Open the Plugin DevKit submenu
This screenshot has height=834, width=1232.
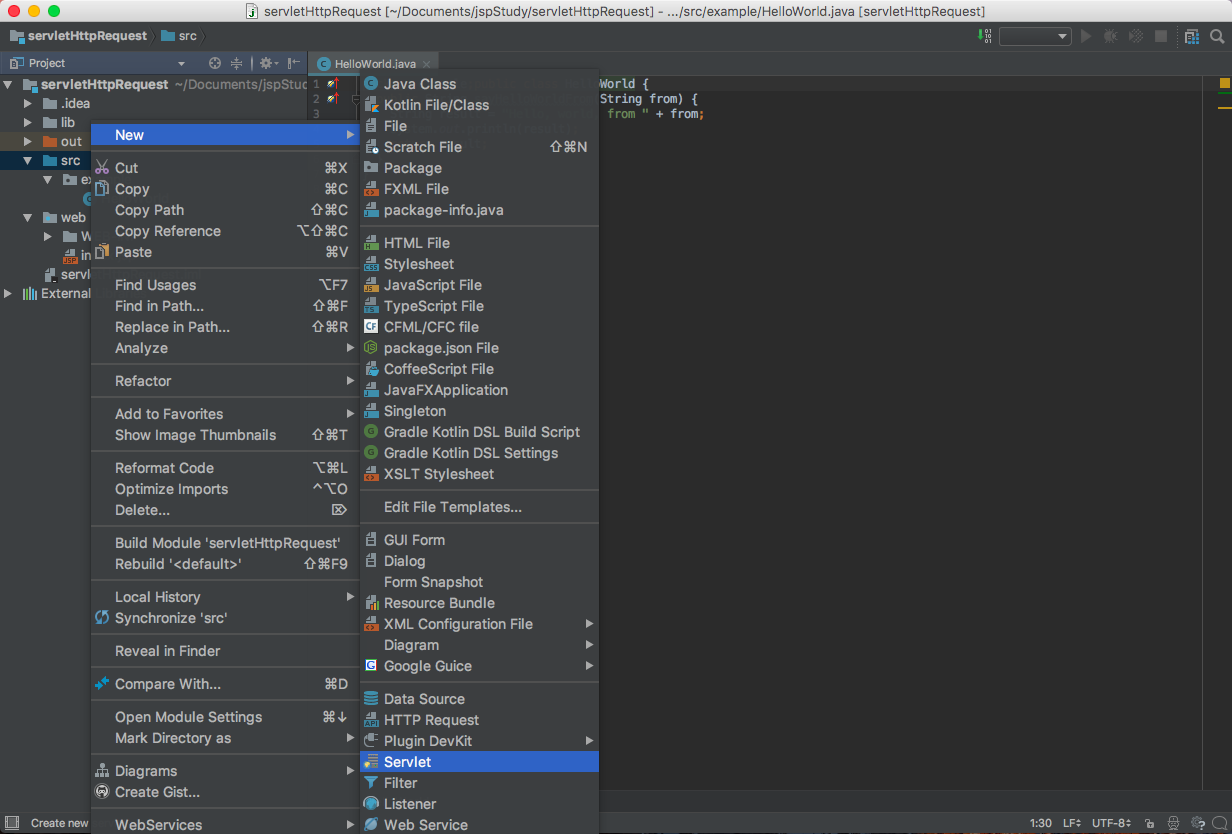pos(479,741)
